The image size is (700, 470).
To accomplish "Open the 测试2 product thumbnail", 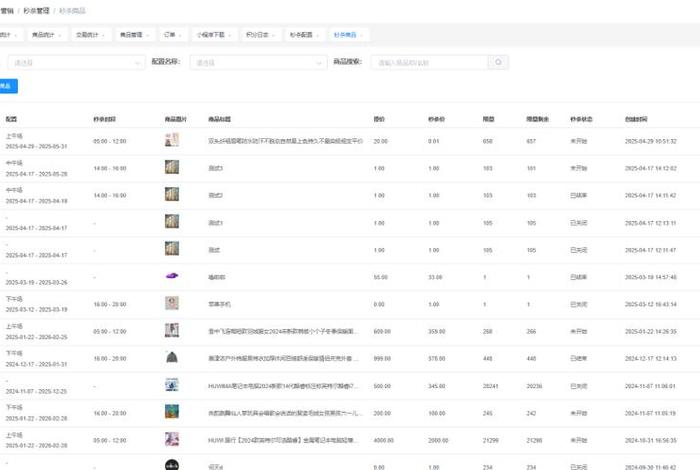I will point(172,195).
